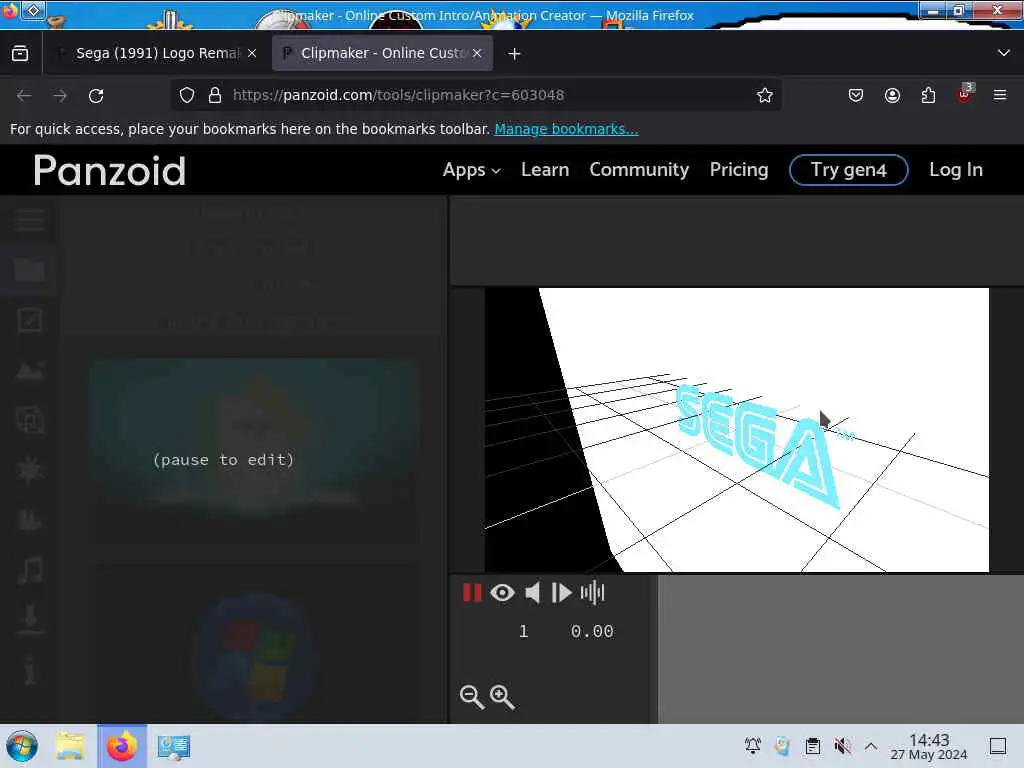Toggle the audio waveform display icon
The height and width of the screenshot is (768, 1024).
592,592
